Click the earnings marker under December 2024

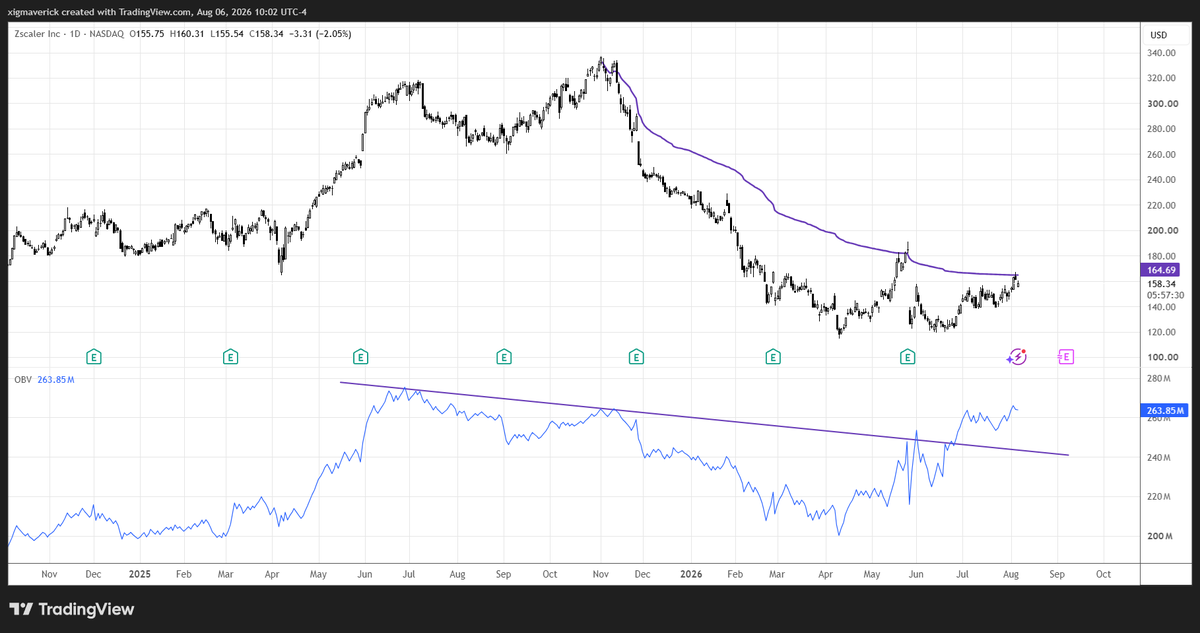pyautogui.click(x=93, y=356)
